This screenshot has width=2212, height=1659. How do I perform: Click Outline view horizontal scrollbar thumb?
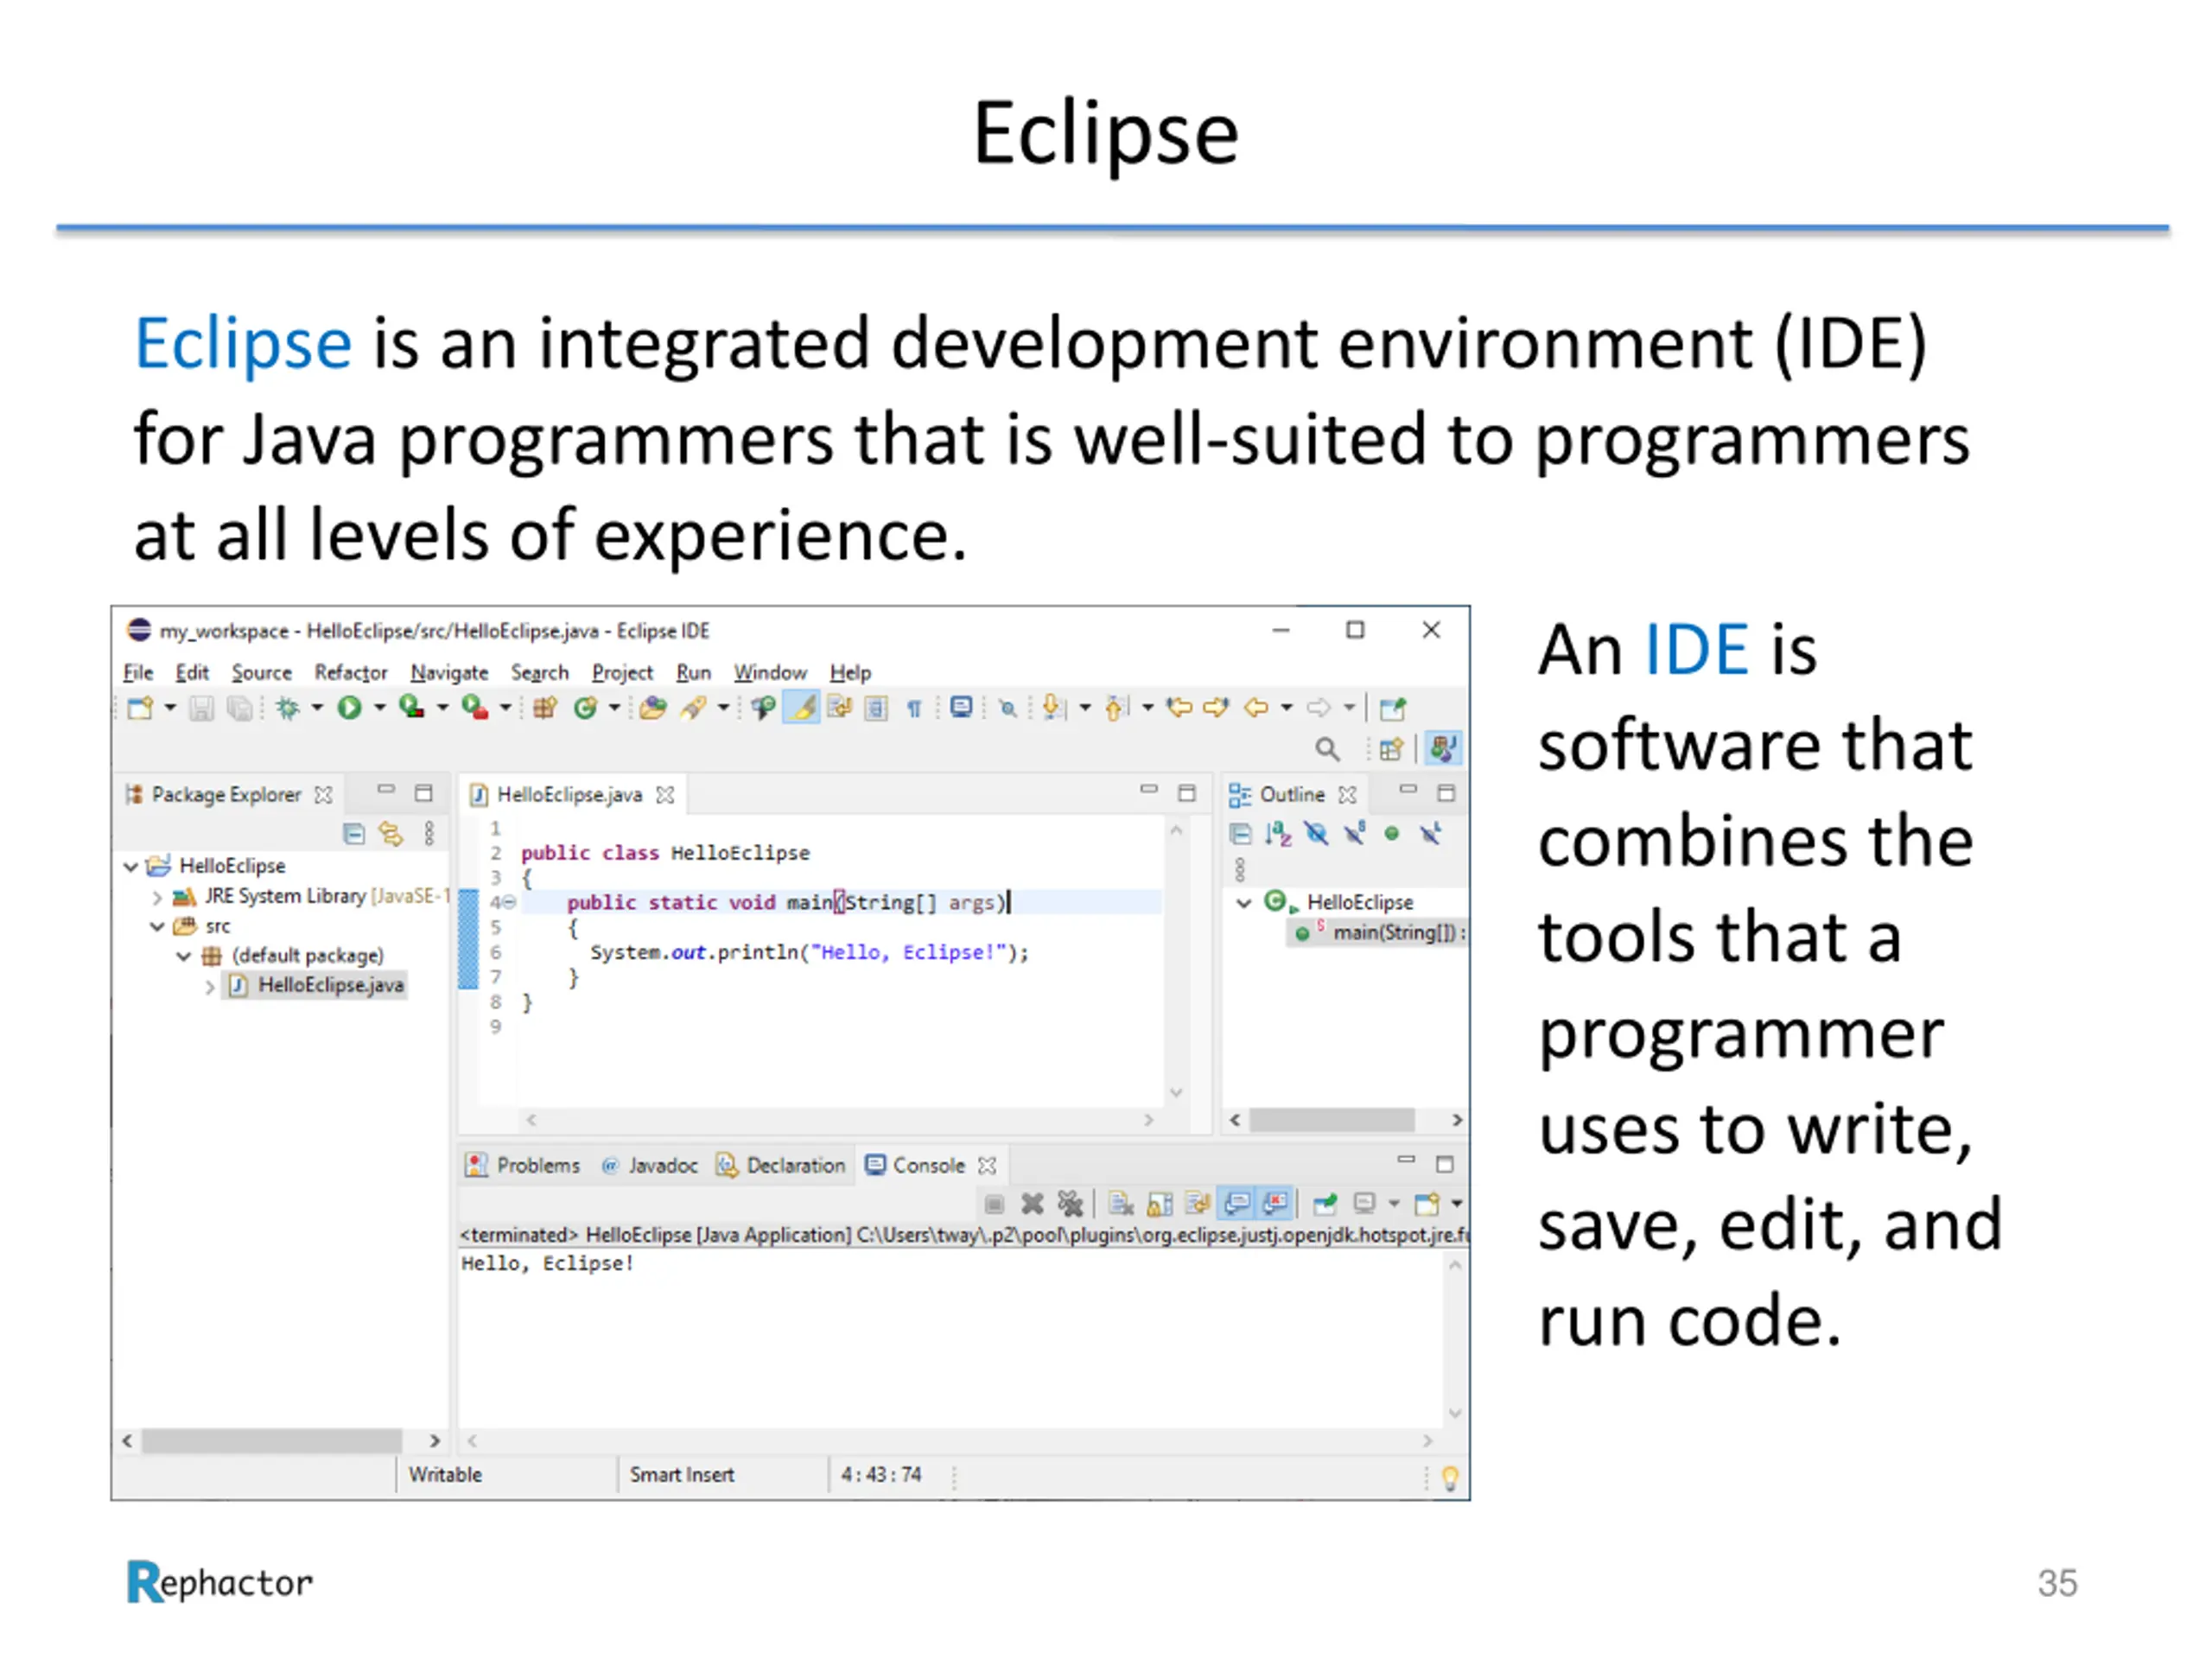(x=1331, y=1120)
